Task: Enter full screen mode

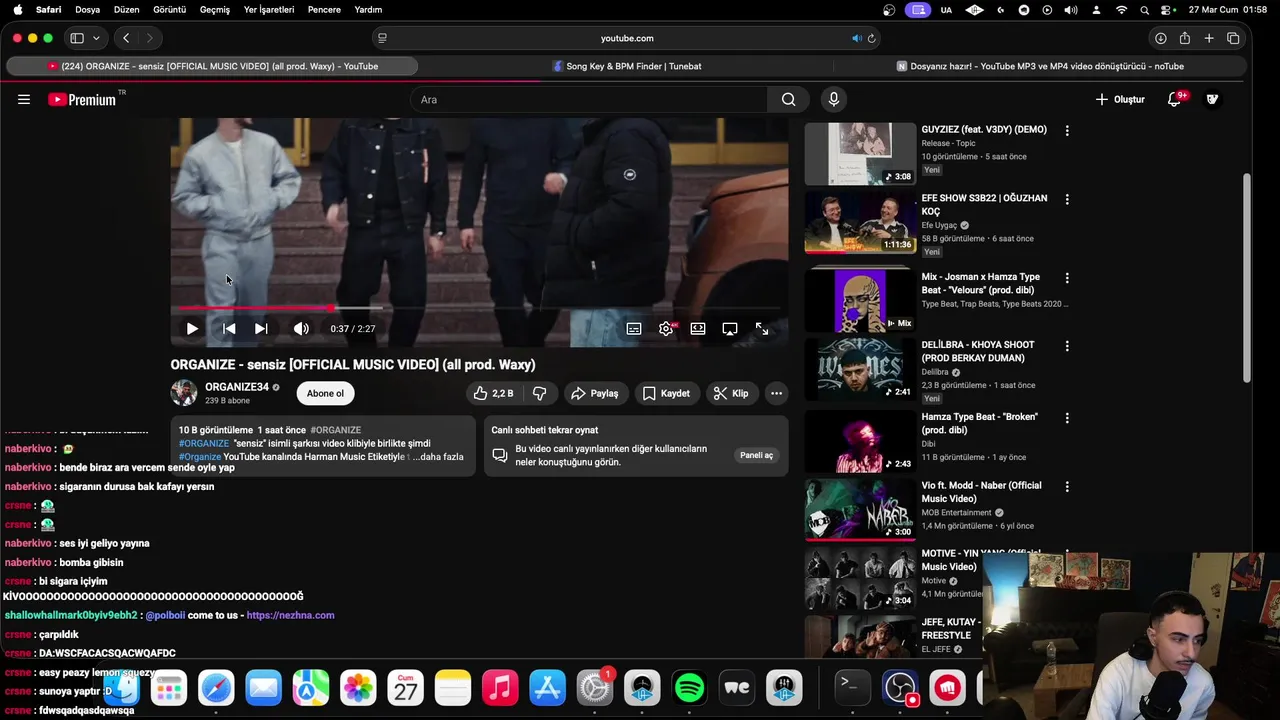Action: click(762, 328)
